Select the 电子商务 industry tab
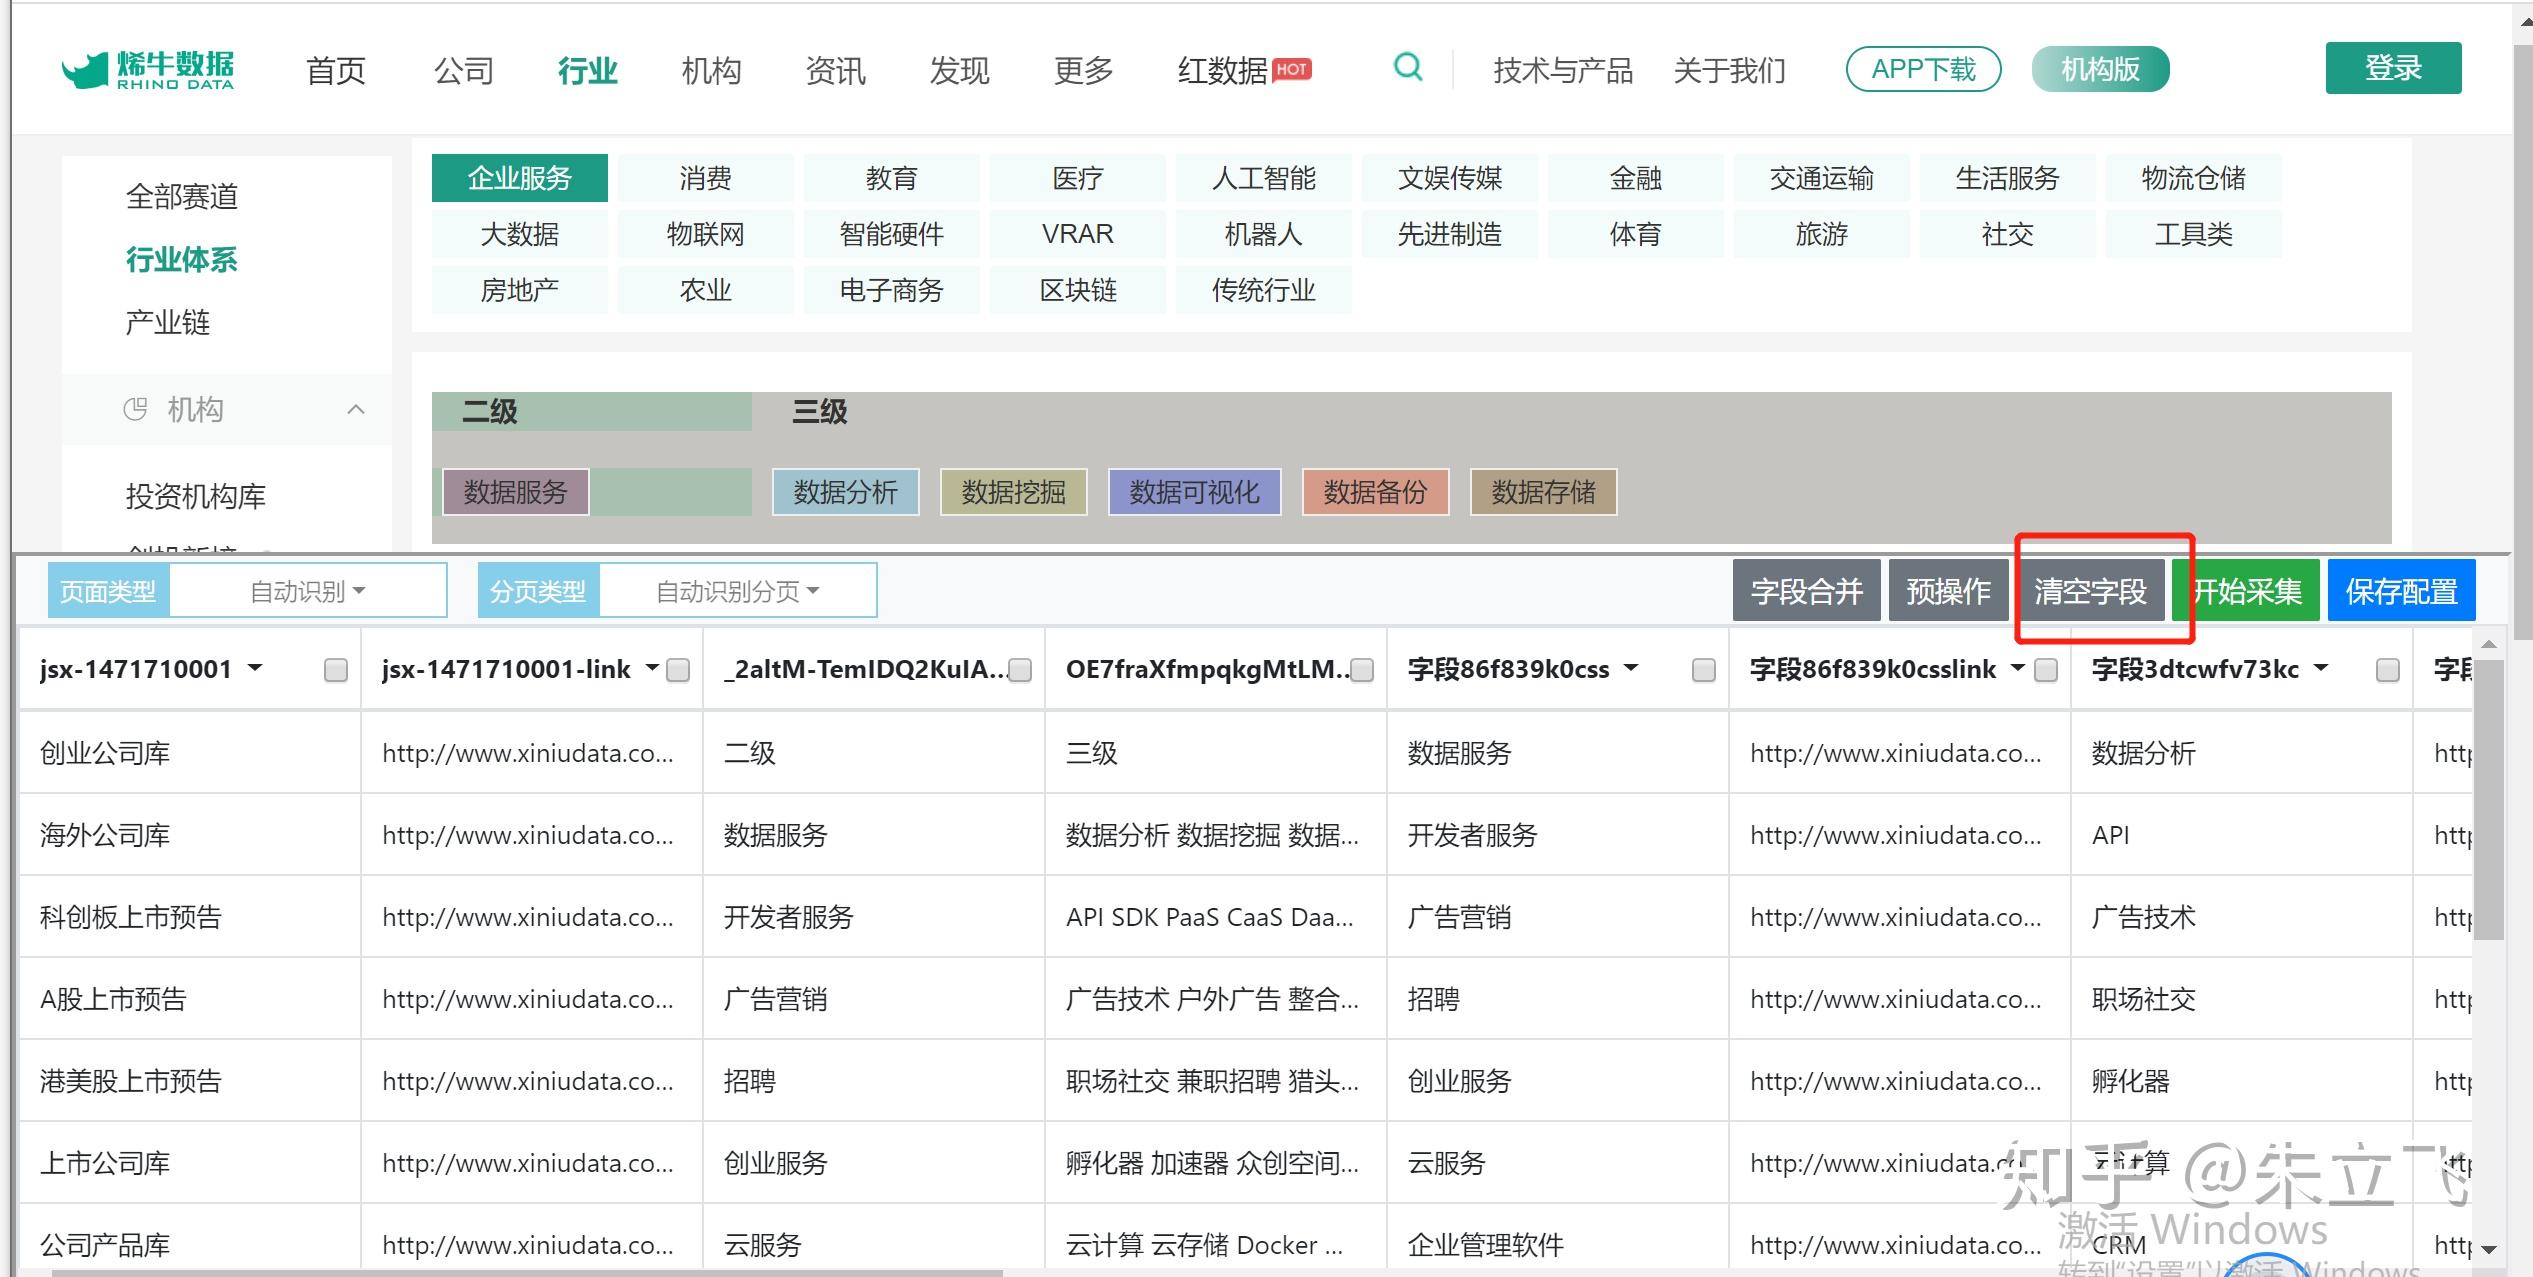Viewport: 2533px width, 1277px height. point(892,290)
